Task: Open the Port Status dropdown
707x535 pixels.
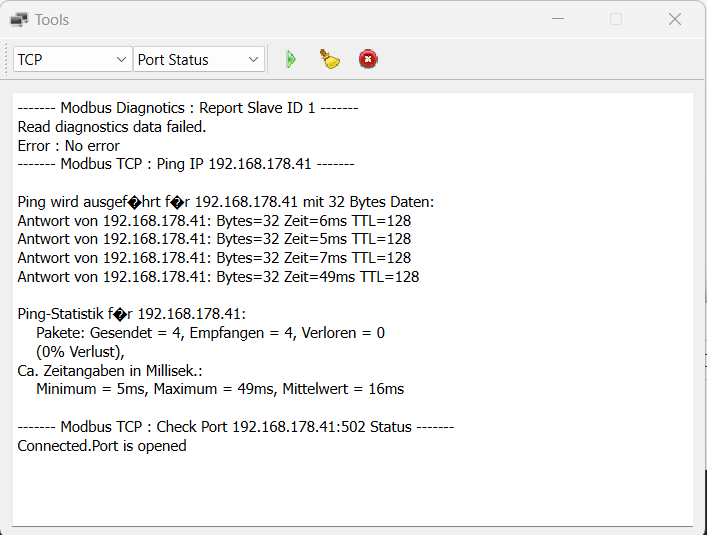Action: coord(199,59)
